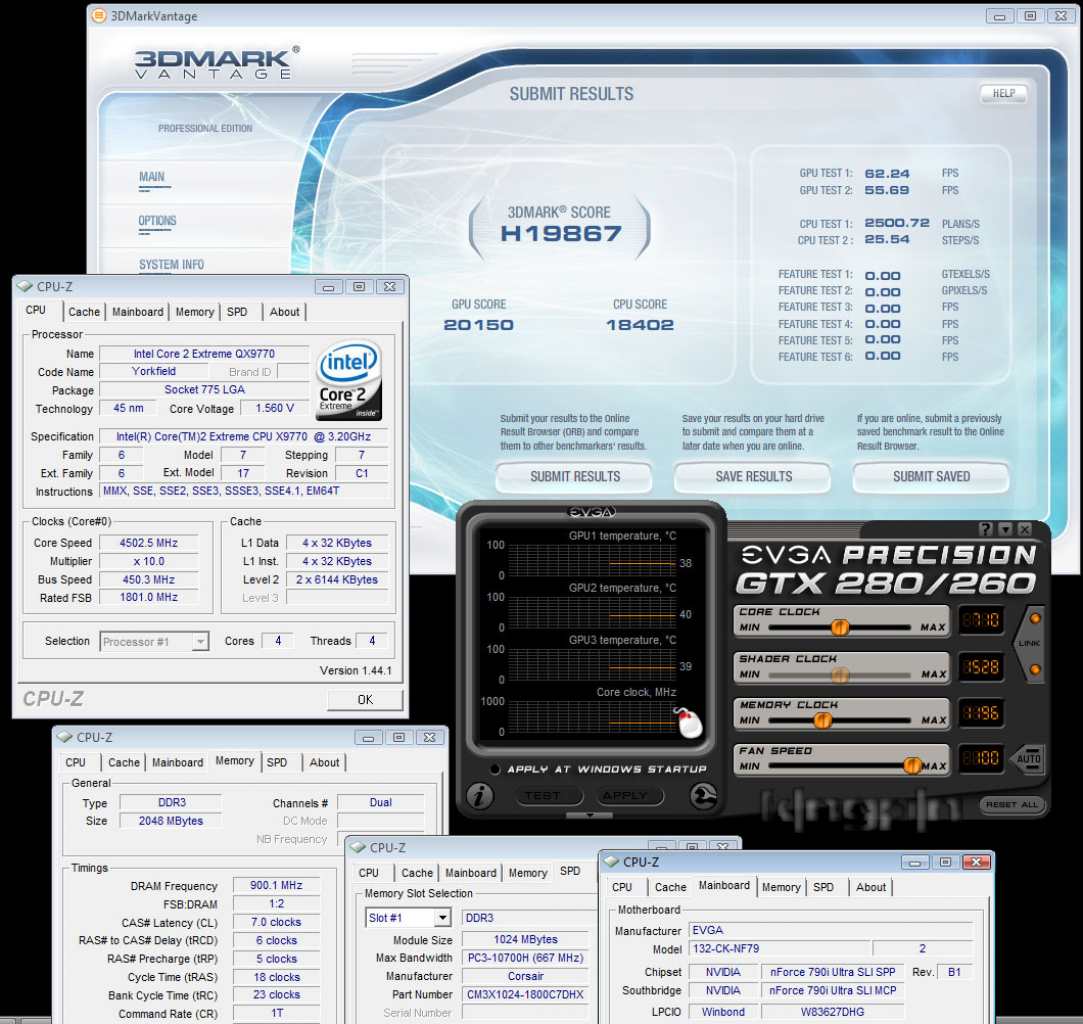Click CPU-Z CPU window title icon
The height and width of the screenshot is (1024, 1083).
click(25, 286)
